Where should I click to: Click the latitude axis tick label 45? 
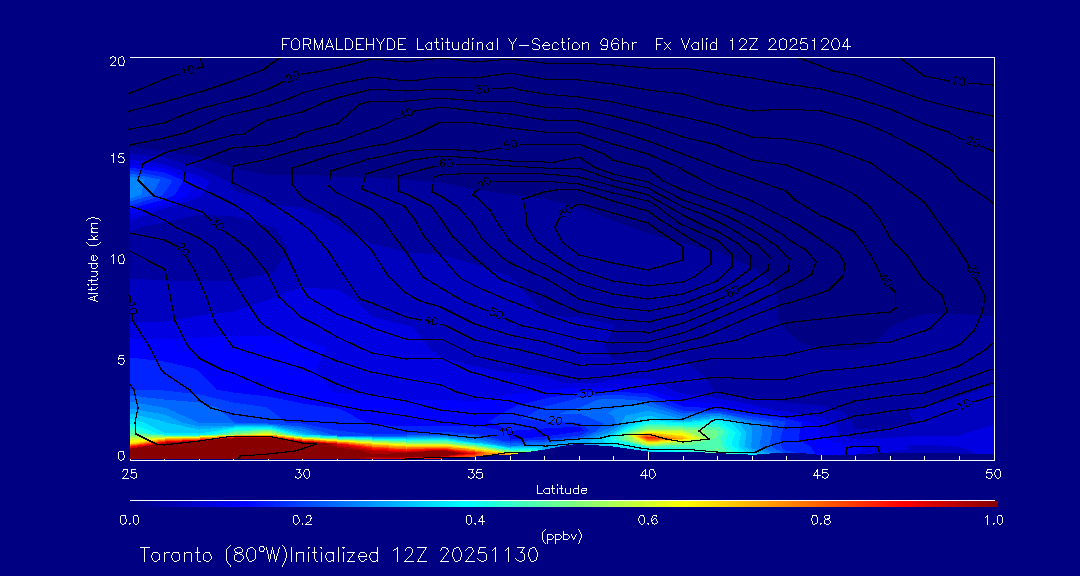click(x=820, y=474)
